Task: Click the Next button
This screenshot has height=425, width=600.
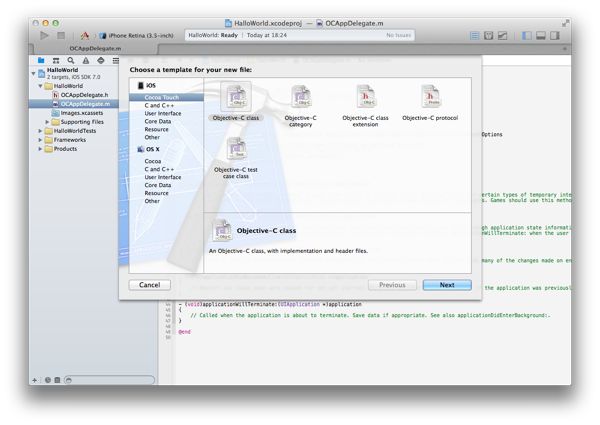Action: coord(447,285)
